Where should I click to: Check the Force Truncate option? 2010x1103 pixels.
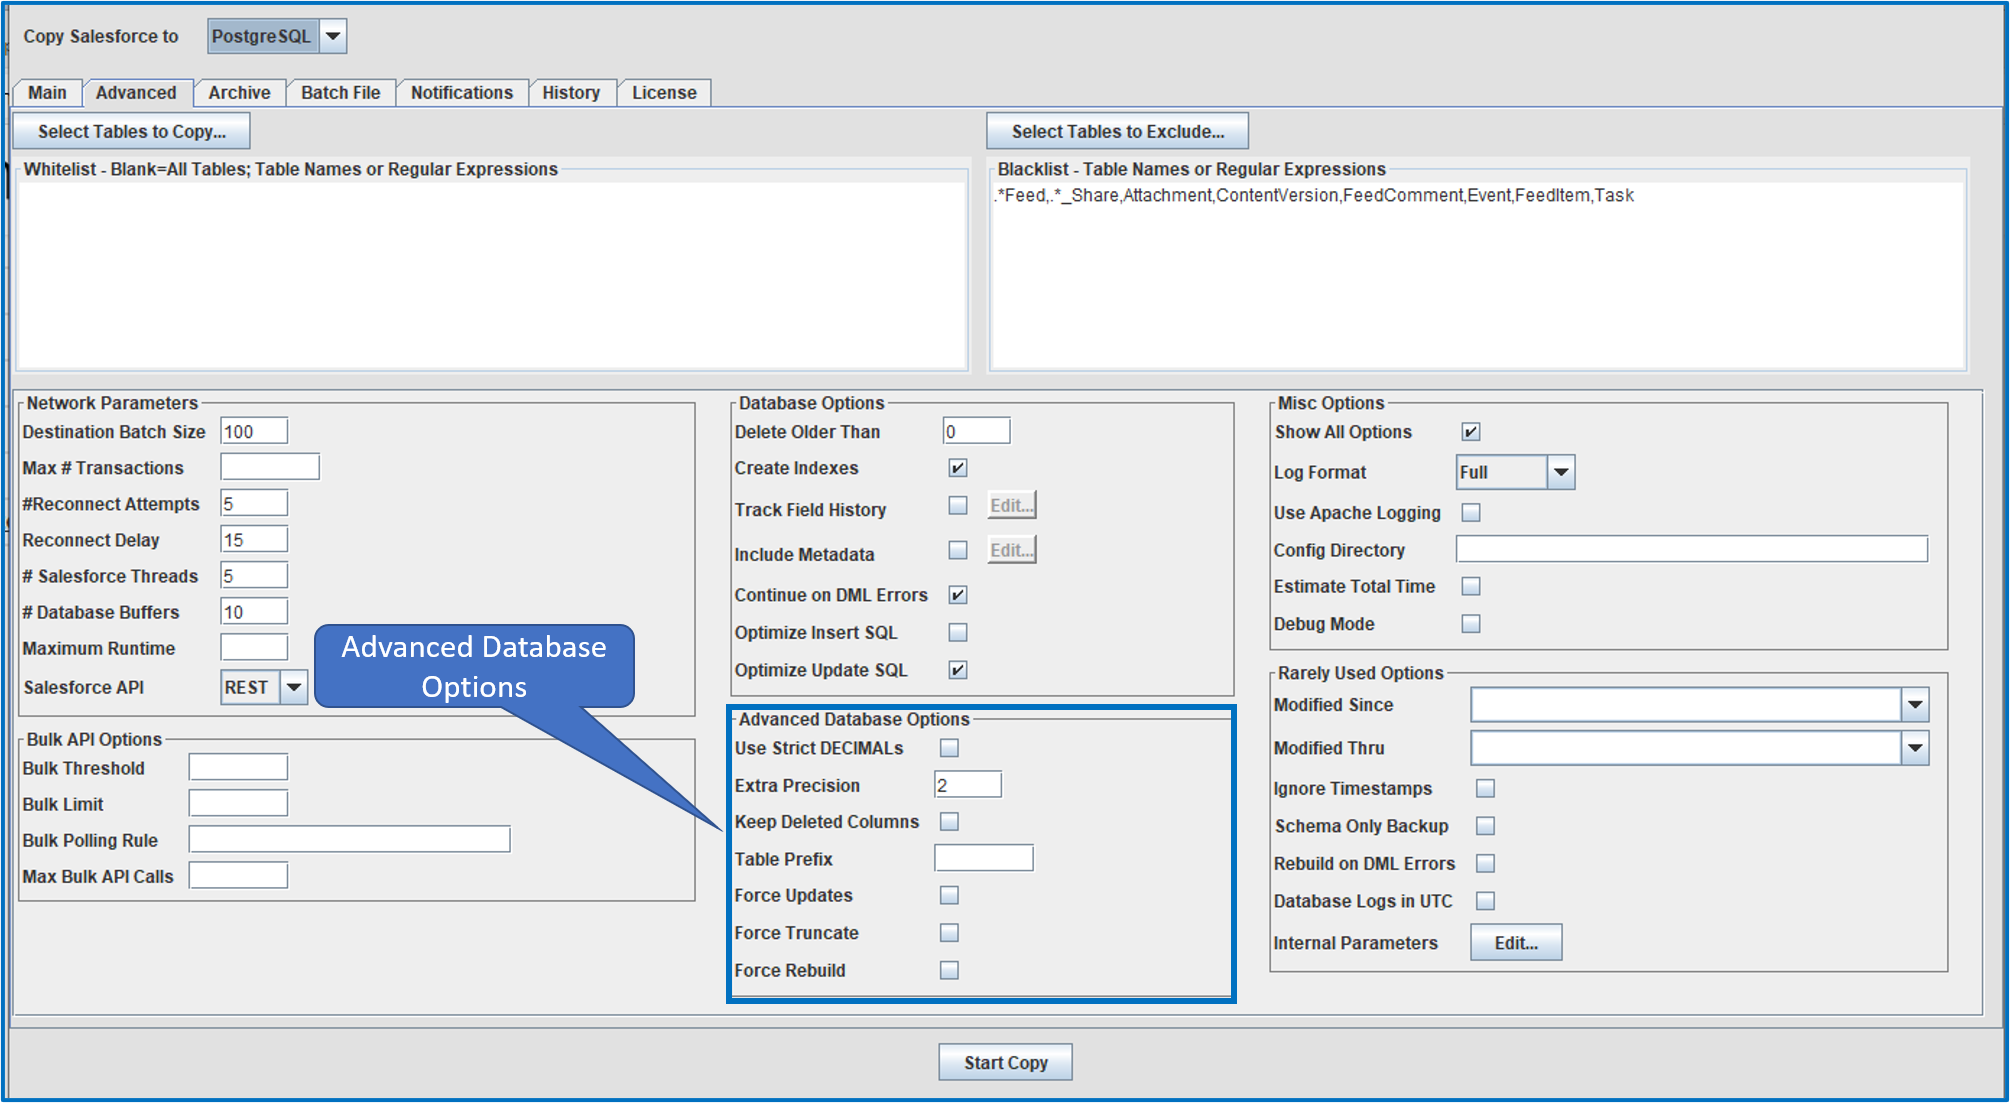tap(949, 932)
